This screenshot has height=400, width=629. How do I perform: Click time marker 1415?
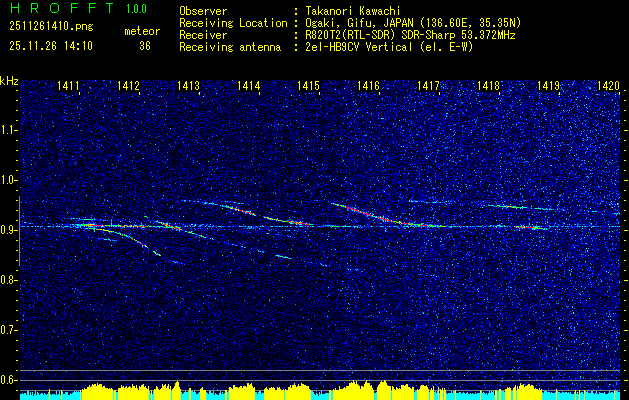click(308, 85)
